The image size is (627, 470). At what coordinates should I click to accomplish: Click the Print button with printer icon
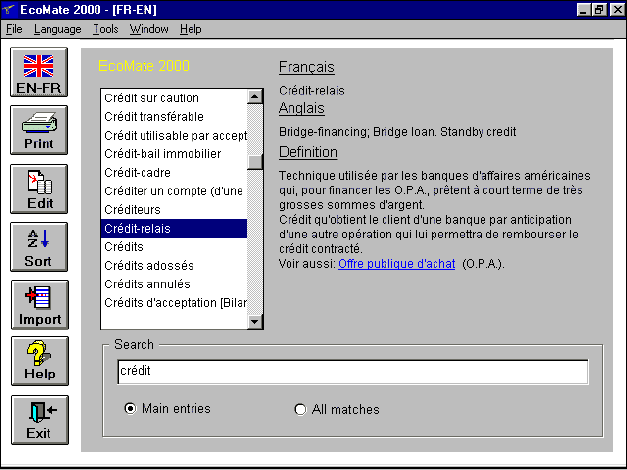point(38,132)
